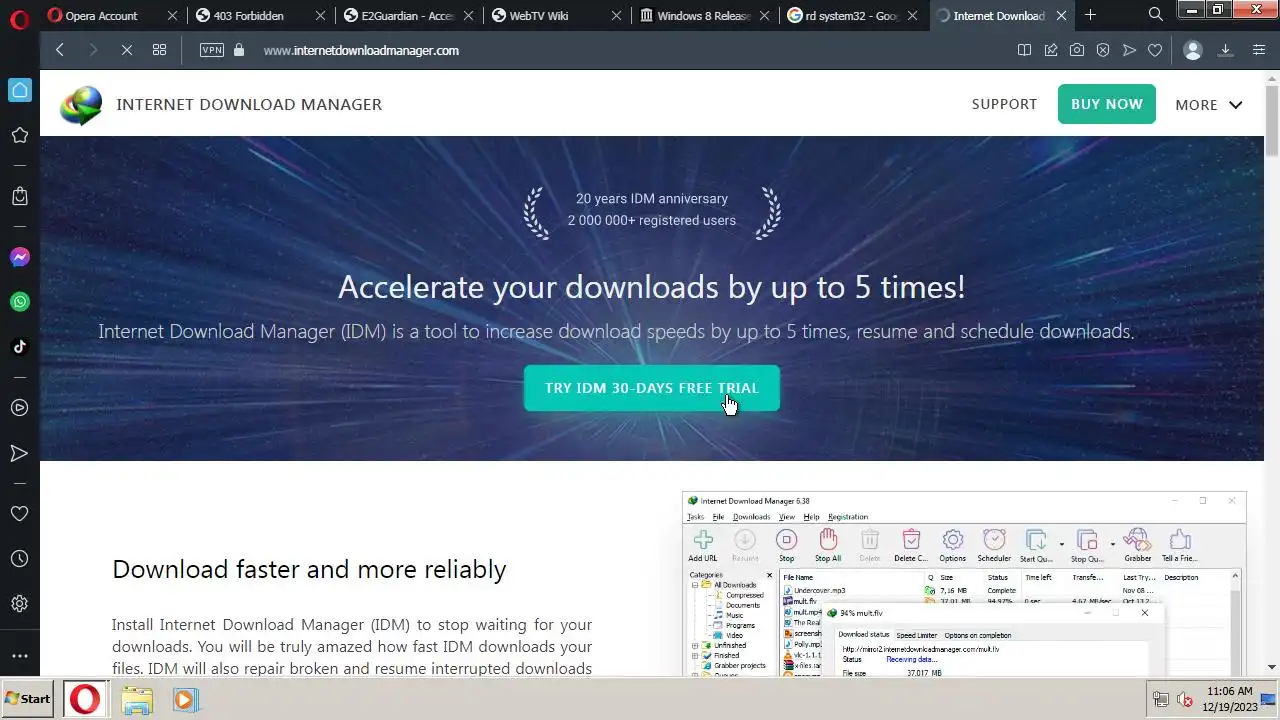
Task: Go back with the browser back arrow
Action: 60,50
